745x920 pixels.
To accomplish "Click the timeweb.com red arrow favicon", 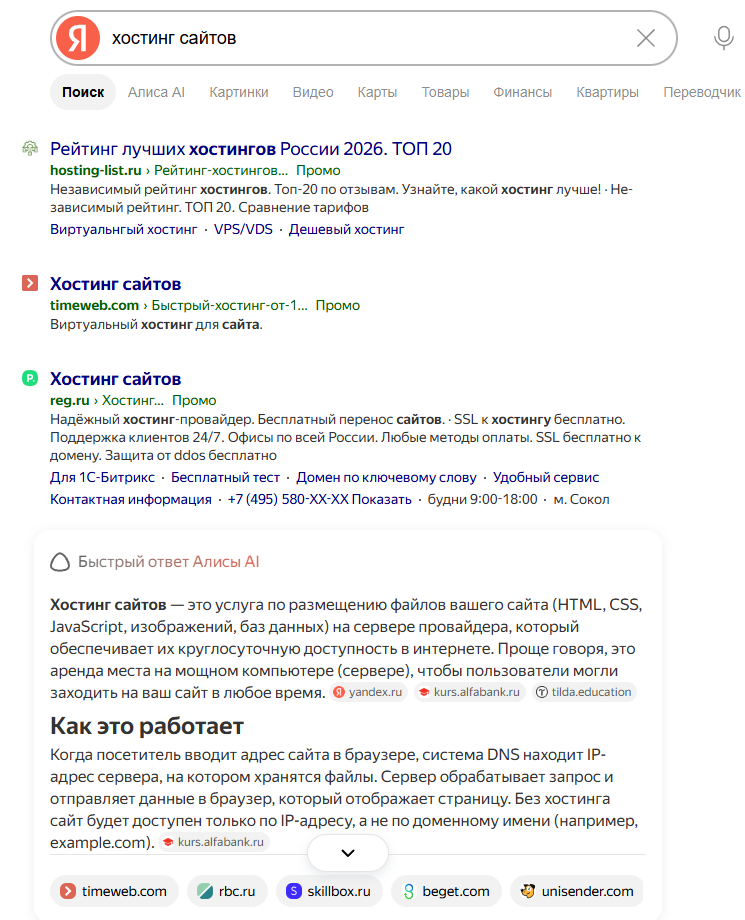I will pyautogui.click(x=30, y=283).
